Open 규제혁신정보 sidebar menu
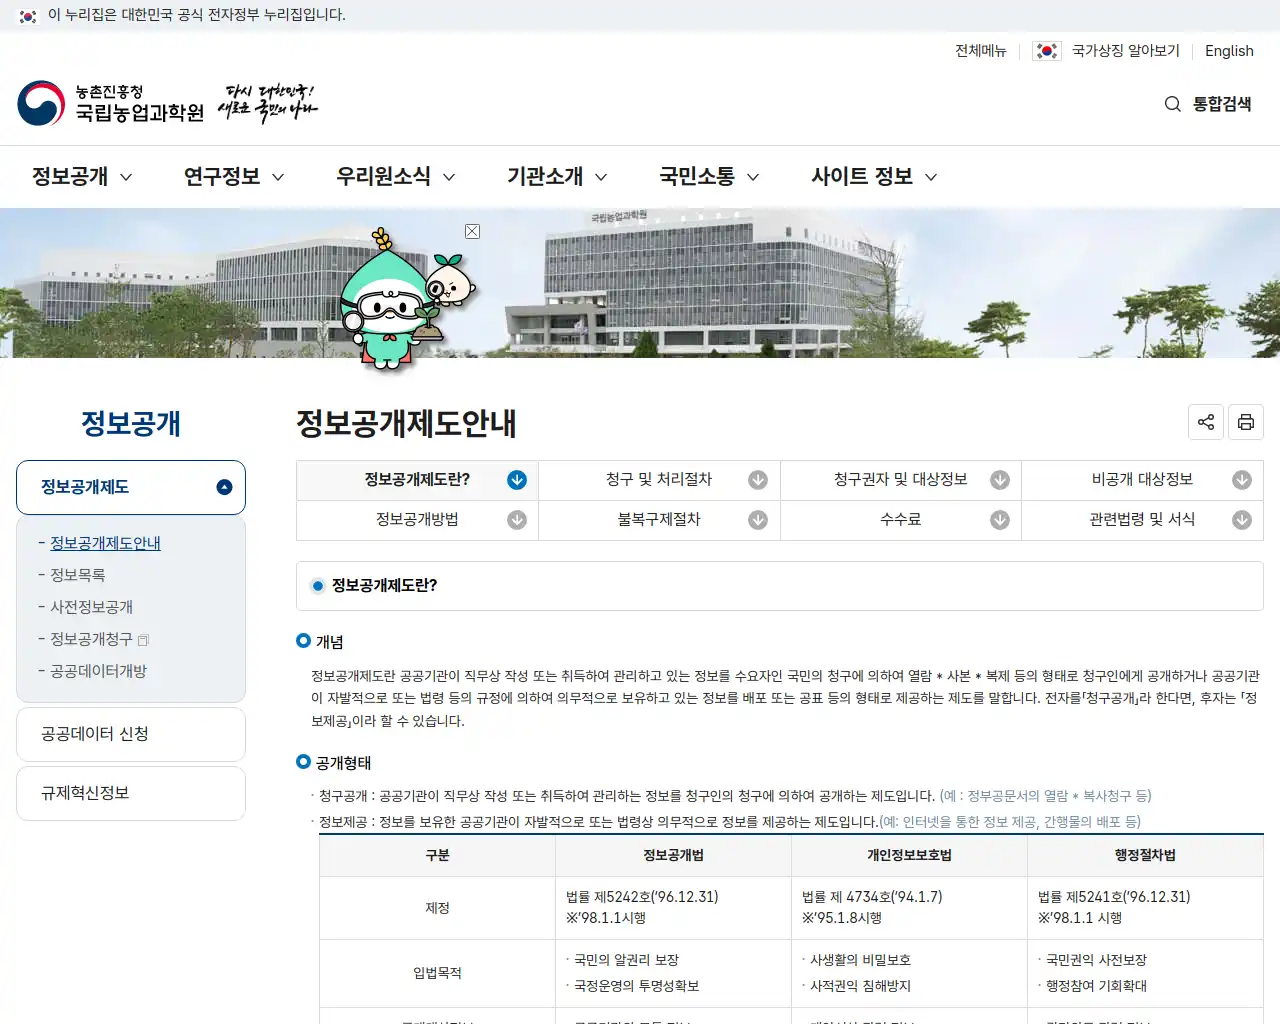This screenshot has width=1280, height=1024. (131, 793)
